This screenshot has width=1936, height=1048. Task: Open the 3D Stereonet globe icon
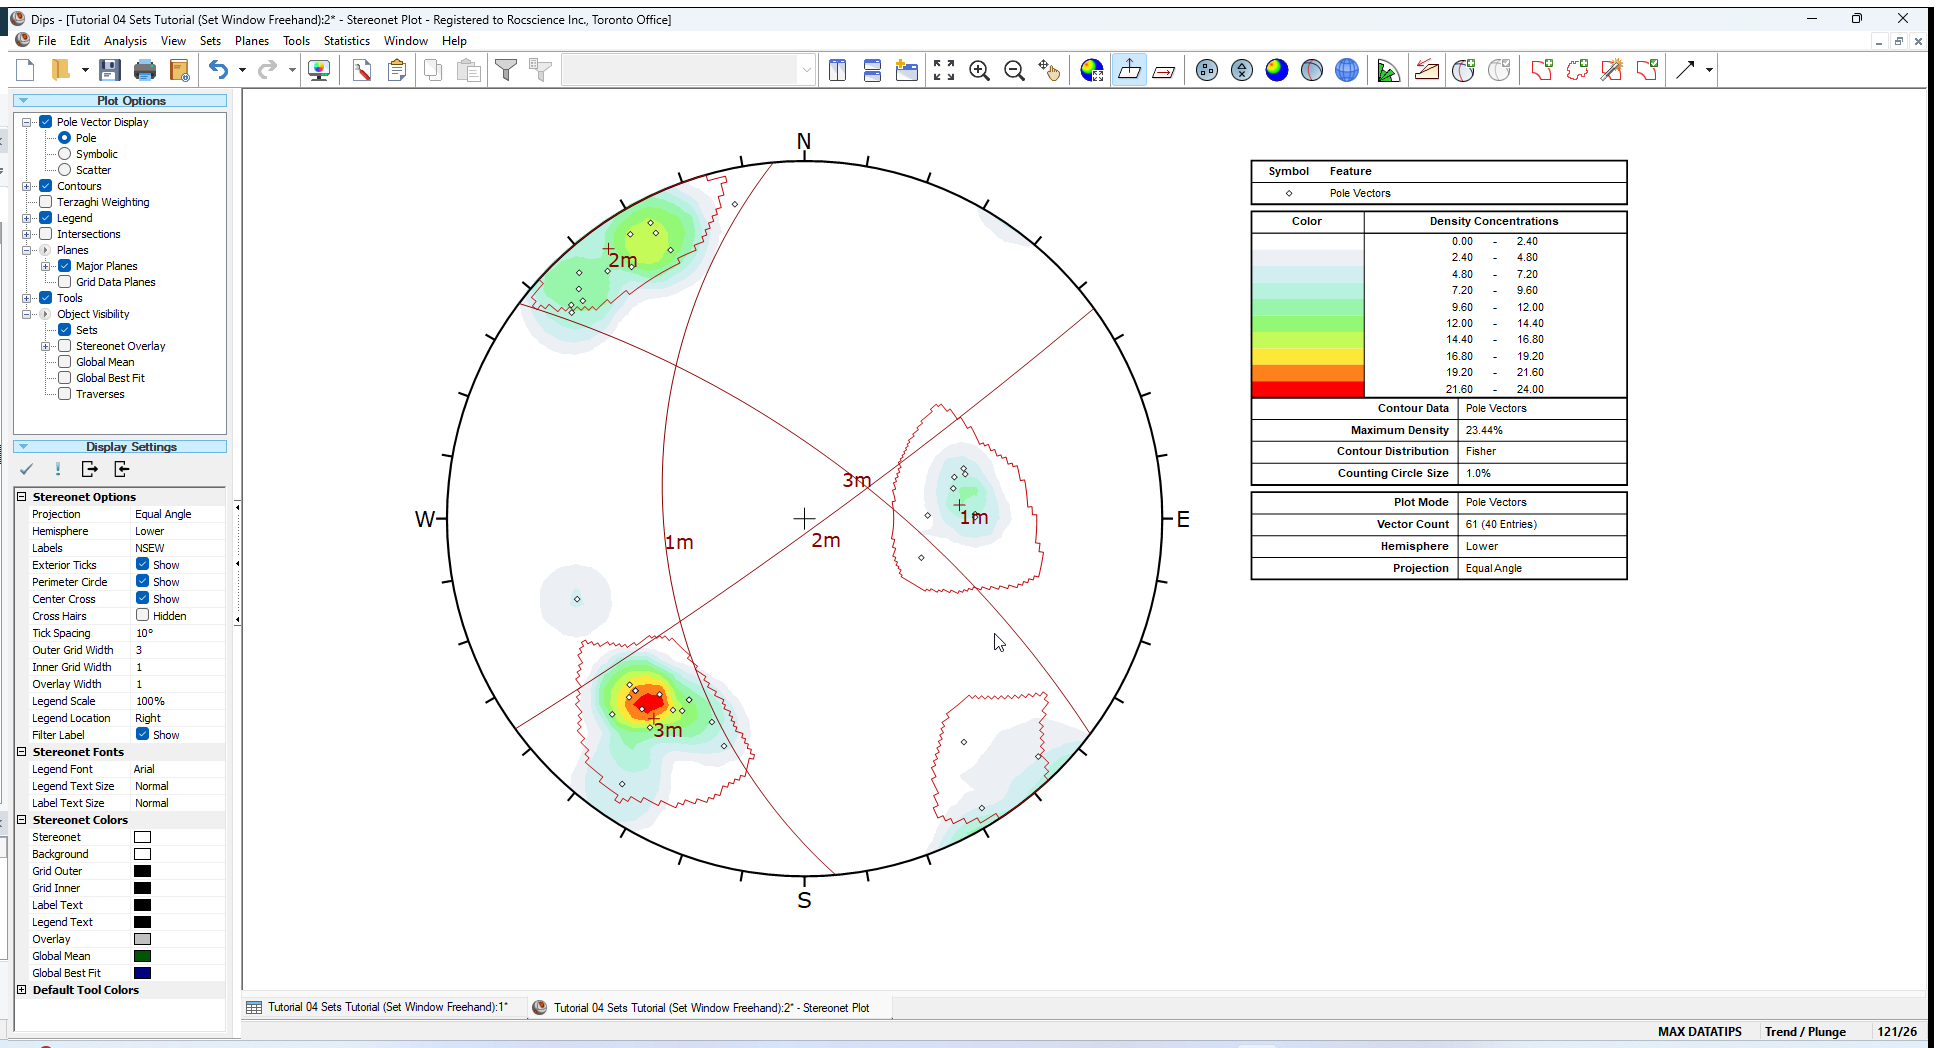click(1346, 70)
